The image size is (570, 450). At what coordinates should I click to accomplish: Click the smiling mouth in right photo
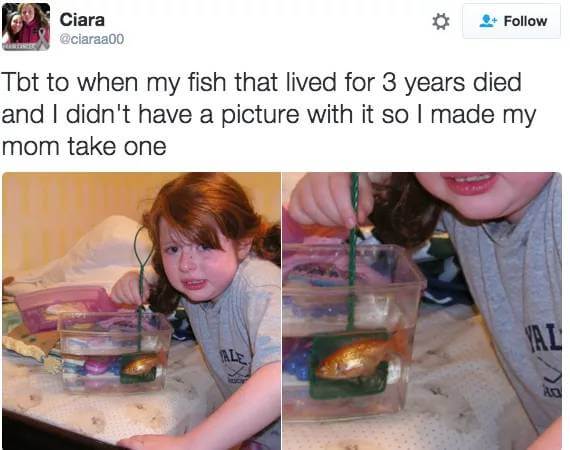(469, 182)
